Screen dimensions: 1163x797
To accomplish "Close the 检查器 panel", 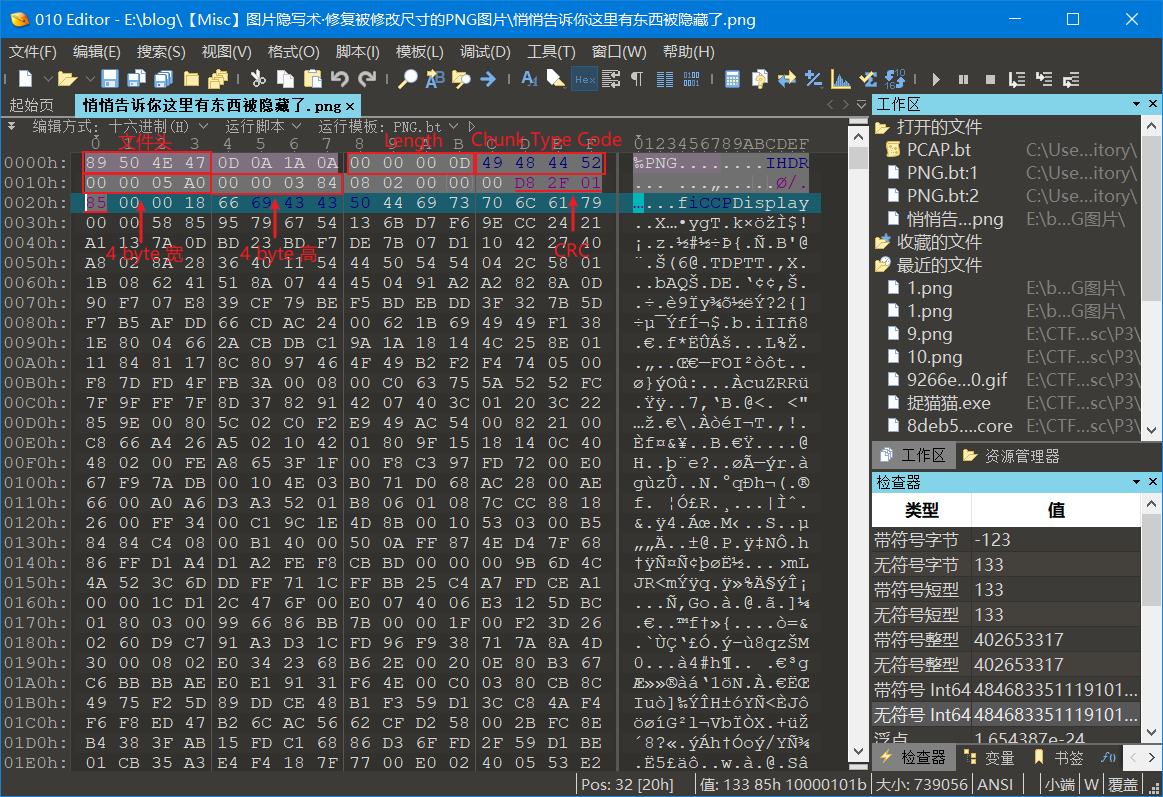I will (x=1153, y=481).
